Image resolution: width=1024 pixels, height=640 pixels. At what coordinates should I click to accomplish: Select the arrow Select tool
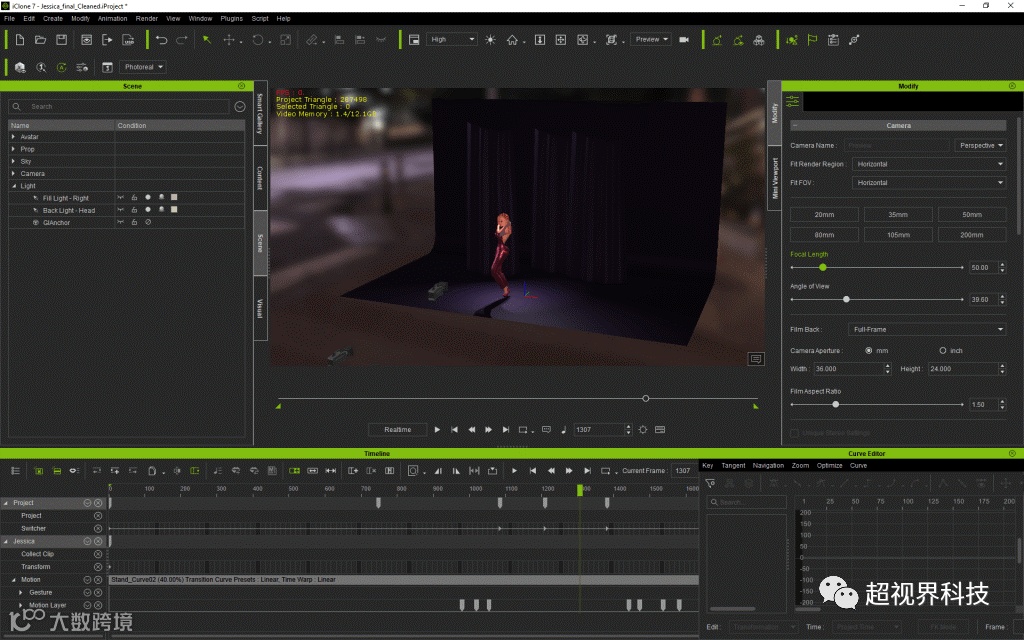point(207,40)
